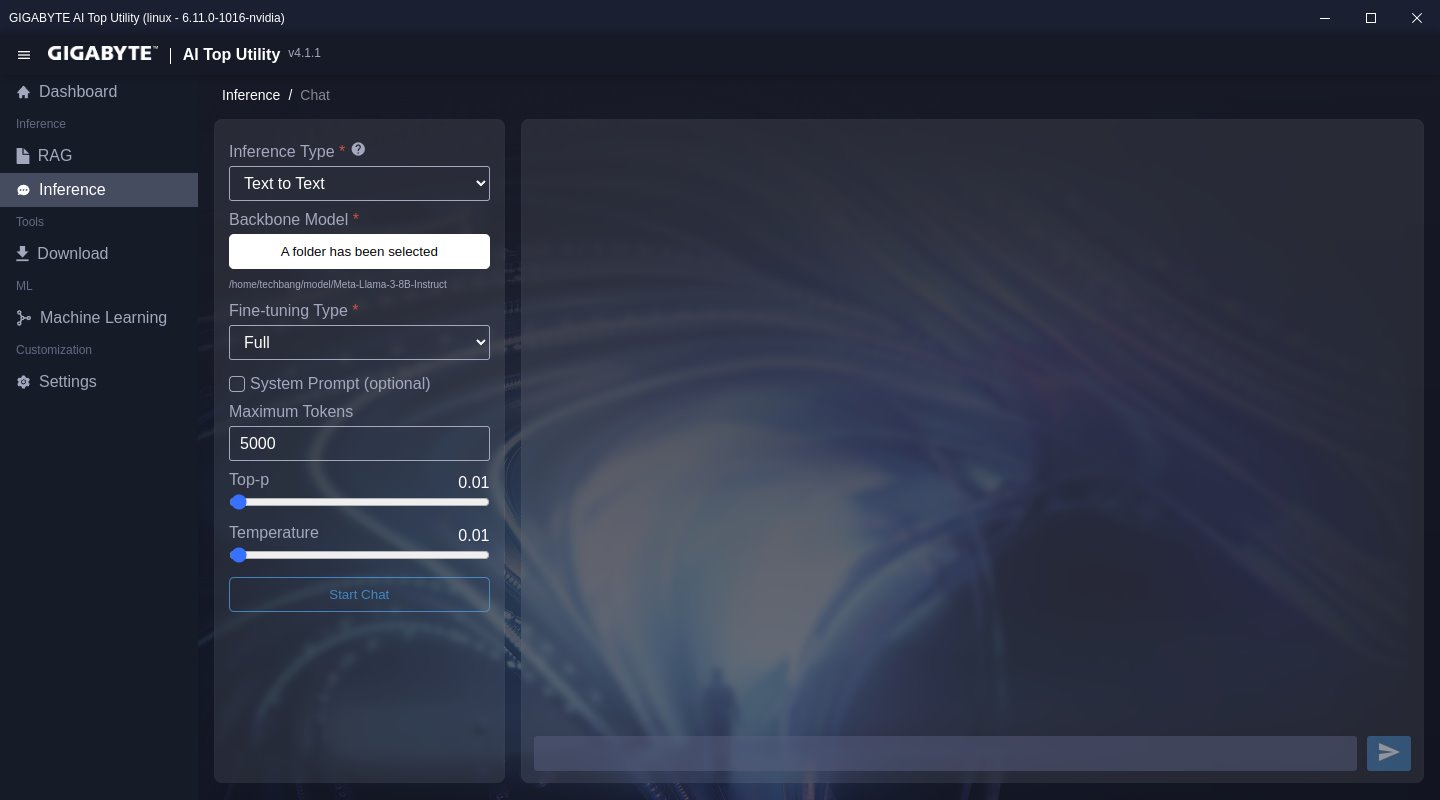Choose the Backbone Model folder button

pos(359,252)
